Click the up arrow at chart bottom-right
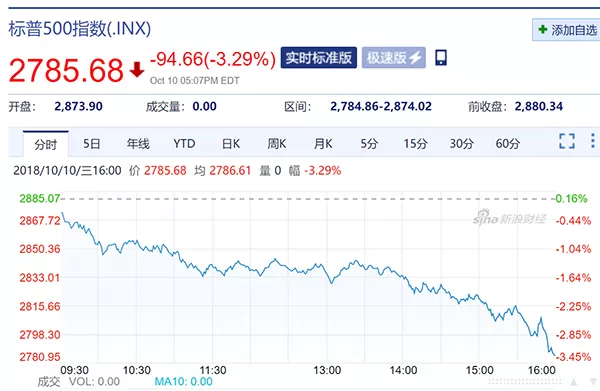This screenshot has width=600, height=391. click(x=574, y=382)
